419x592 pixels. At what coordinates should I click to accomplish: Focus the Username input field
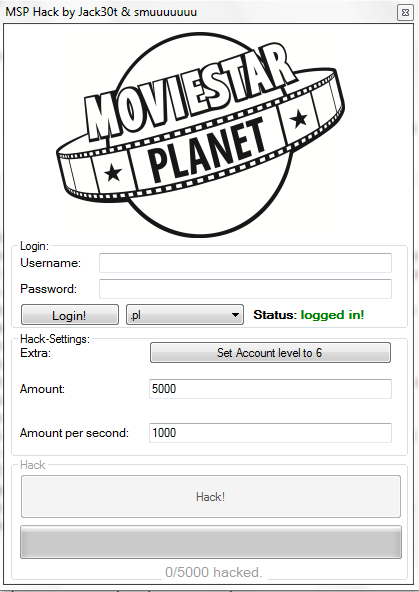245,263
